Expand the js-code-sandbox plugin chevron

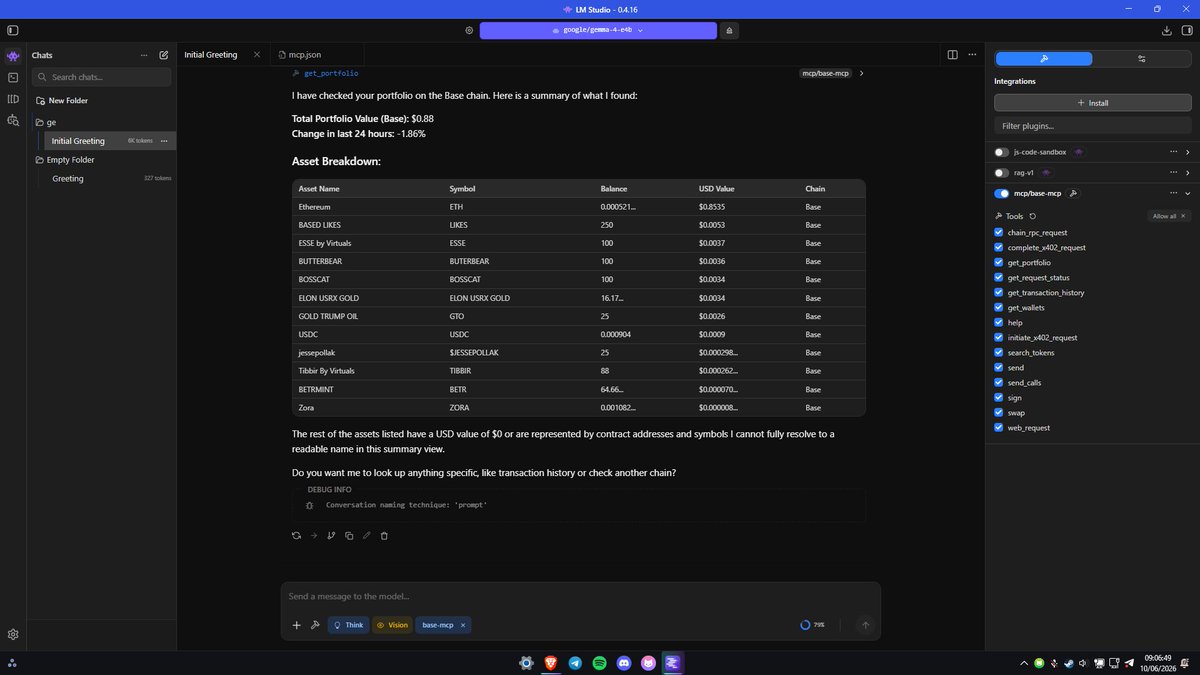point(1187,152)
